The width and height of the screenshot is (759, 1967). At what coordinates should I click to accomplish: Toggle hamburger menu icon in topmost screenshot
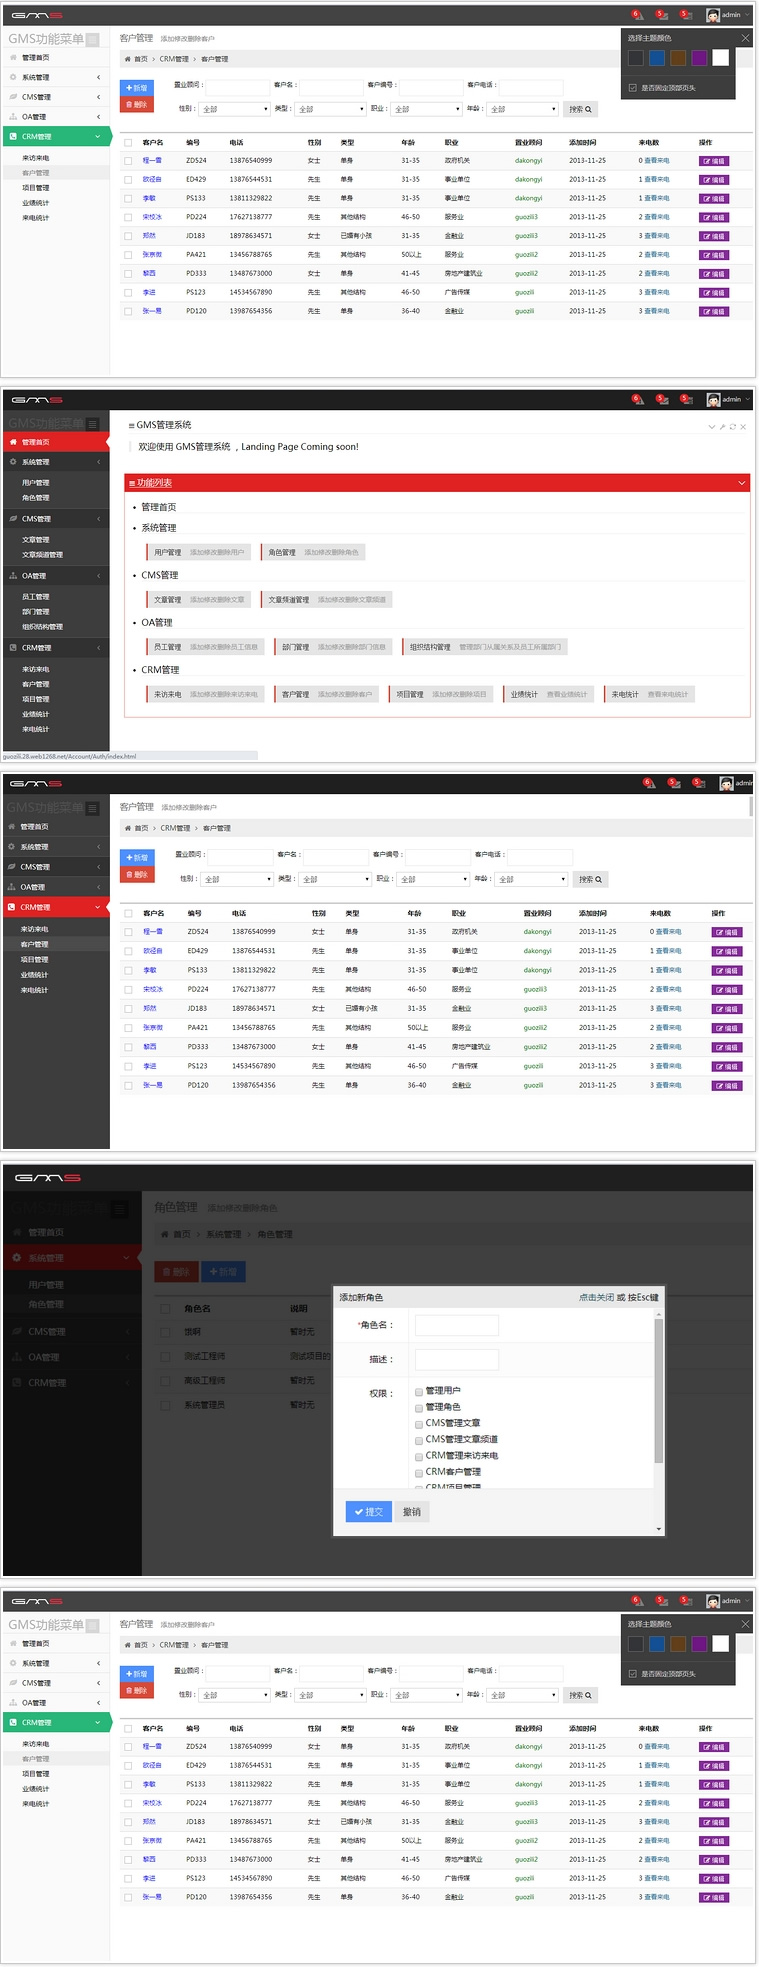coord(93,40)
